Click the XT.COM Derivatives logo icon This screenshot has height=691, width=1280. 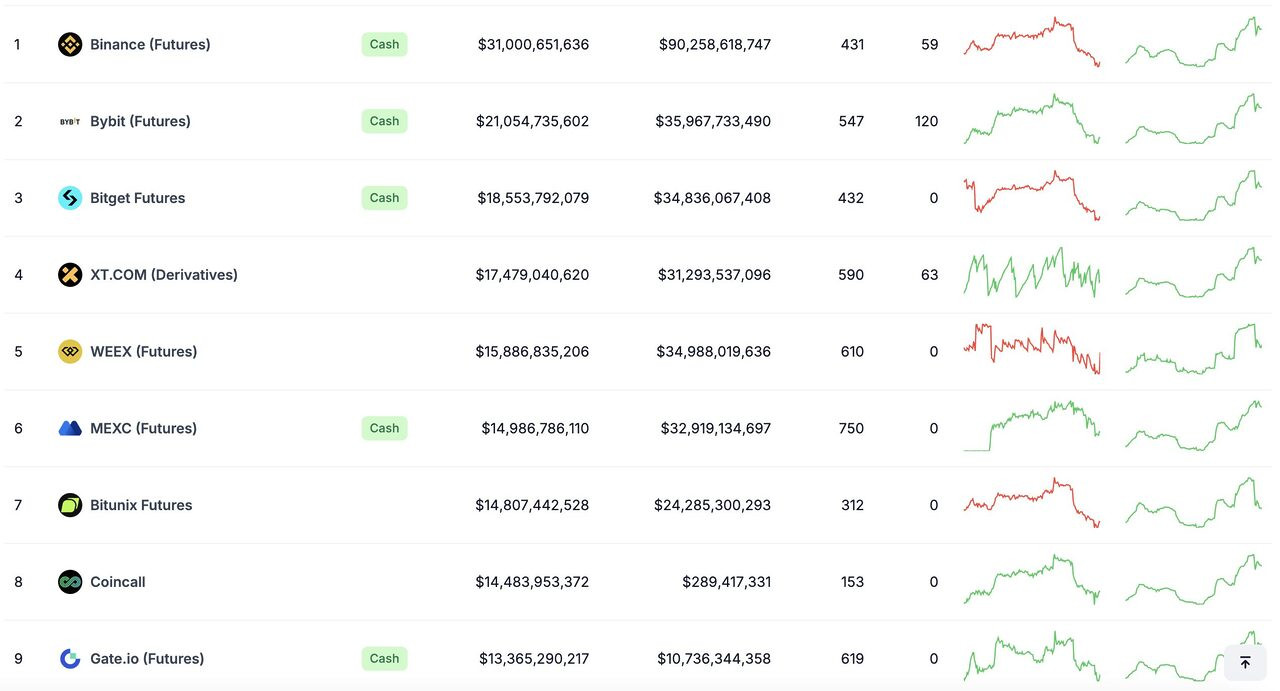[x=70, y=275]
